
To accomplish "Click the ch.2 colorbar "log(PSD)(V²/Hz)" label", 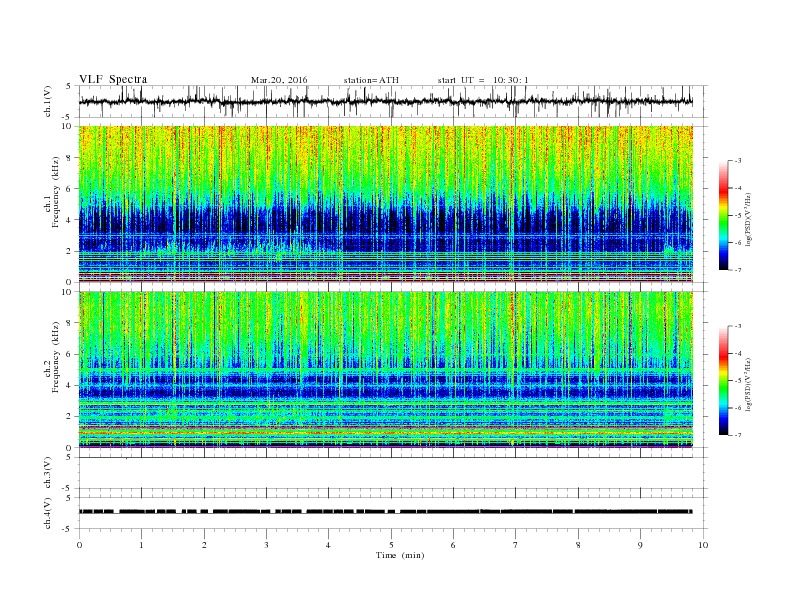I will 748,384.
